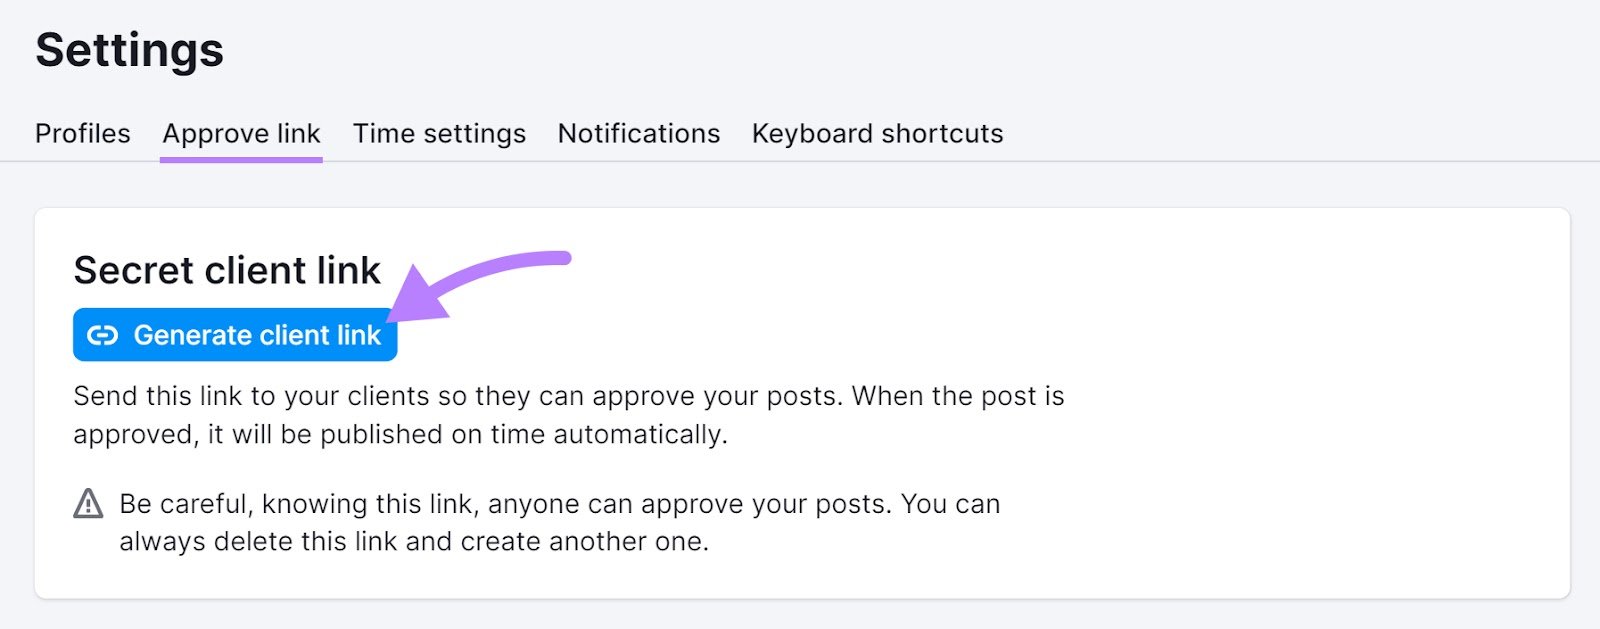Click the Secret client link heading

click(227, 270)
